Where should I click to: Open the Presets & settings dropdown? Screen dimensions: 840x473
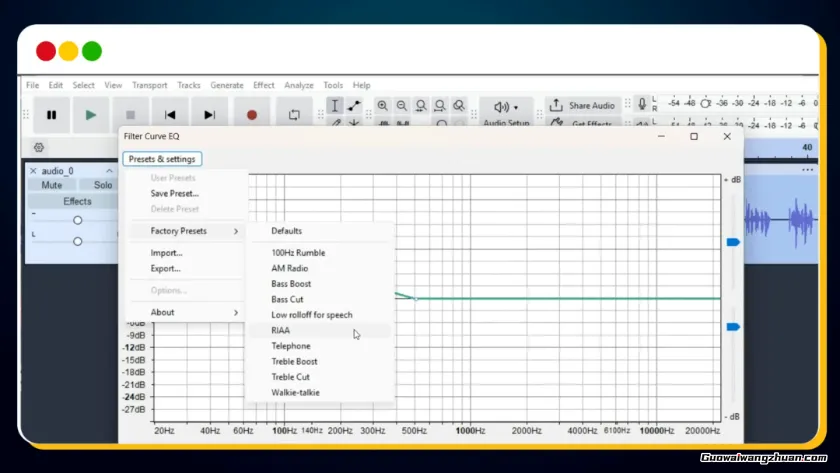coord(162,159)
